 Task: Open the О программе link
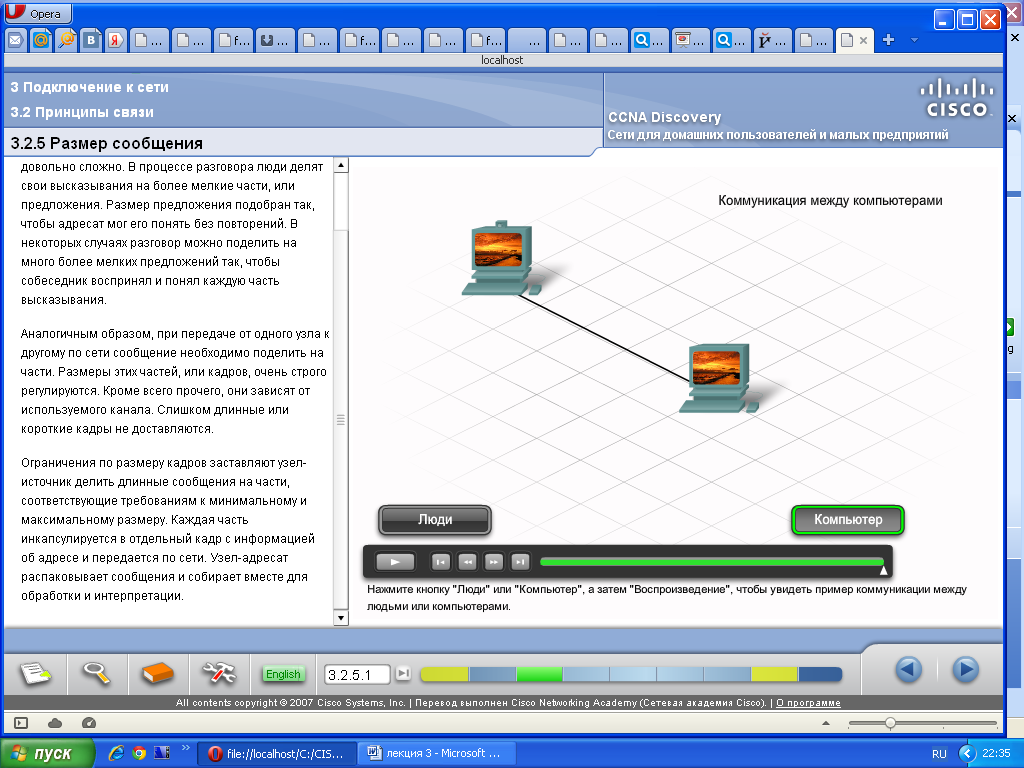(808, 703)
